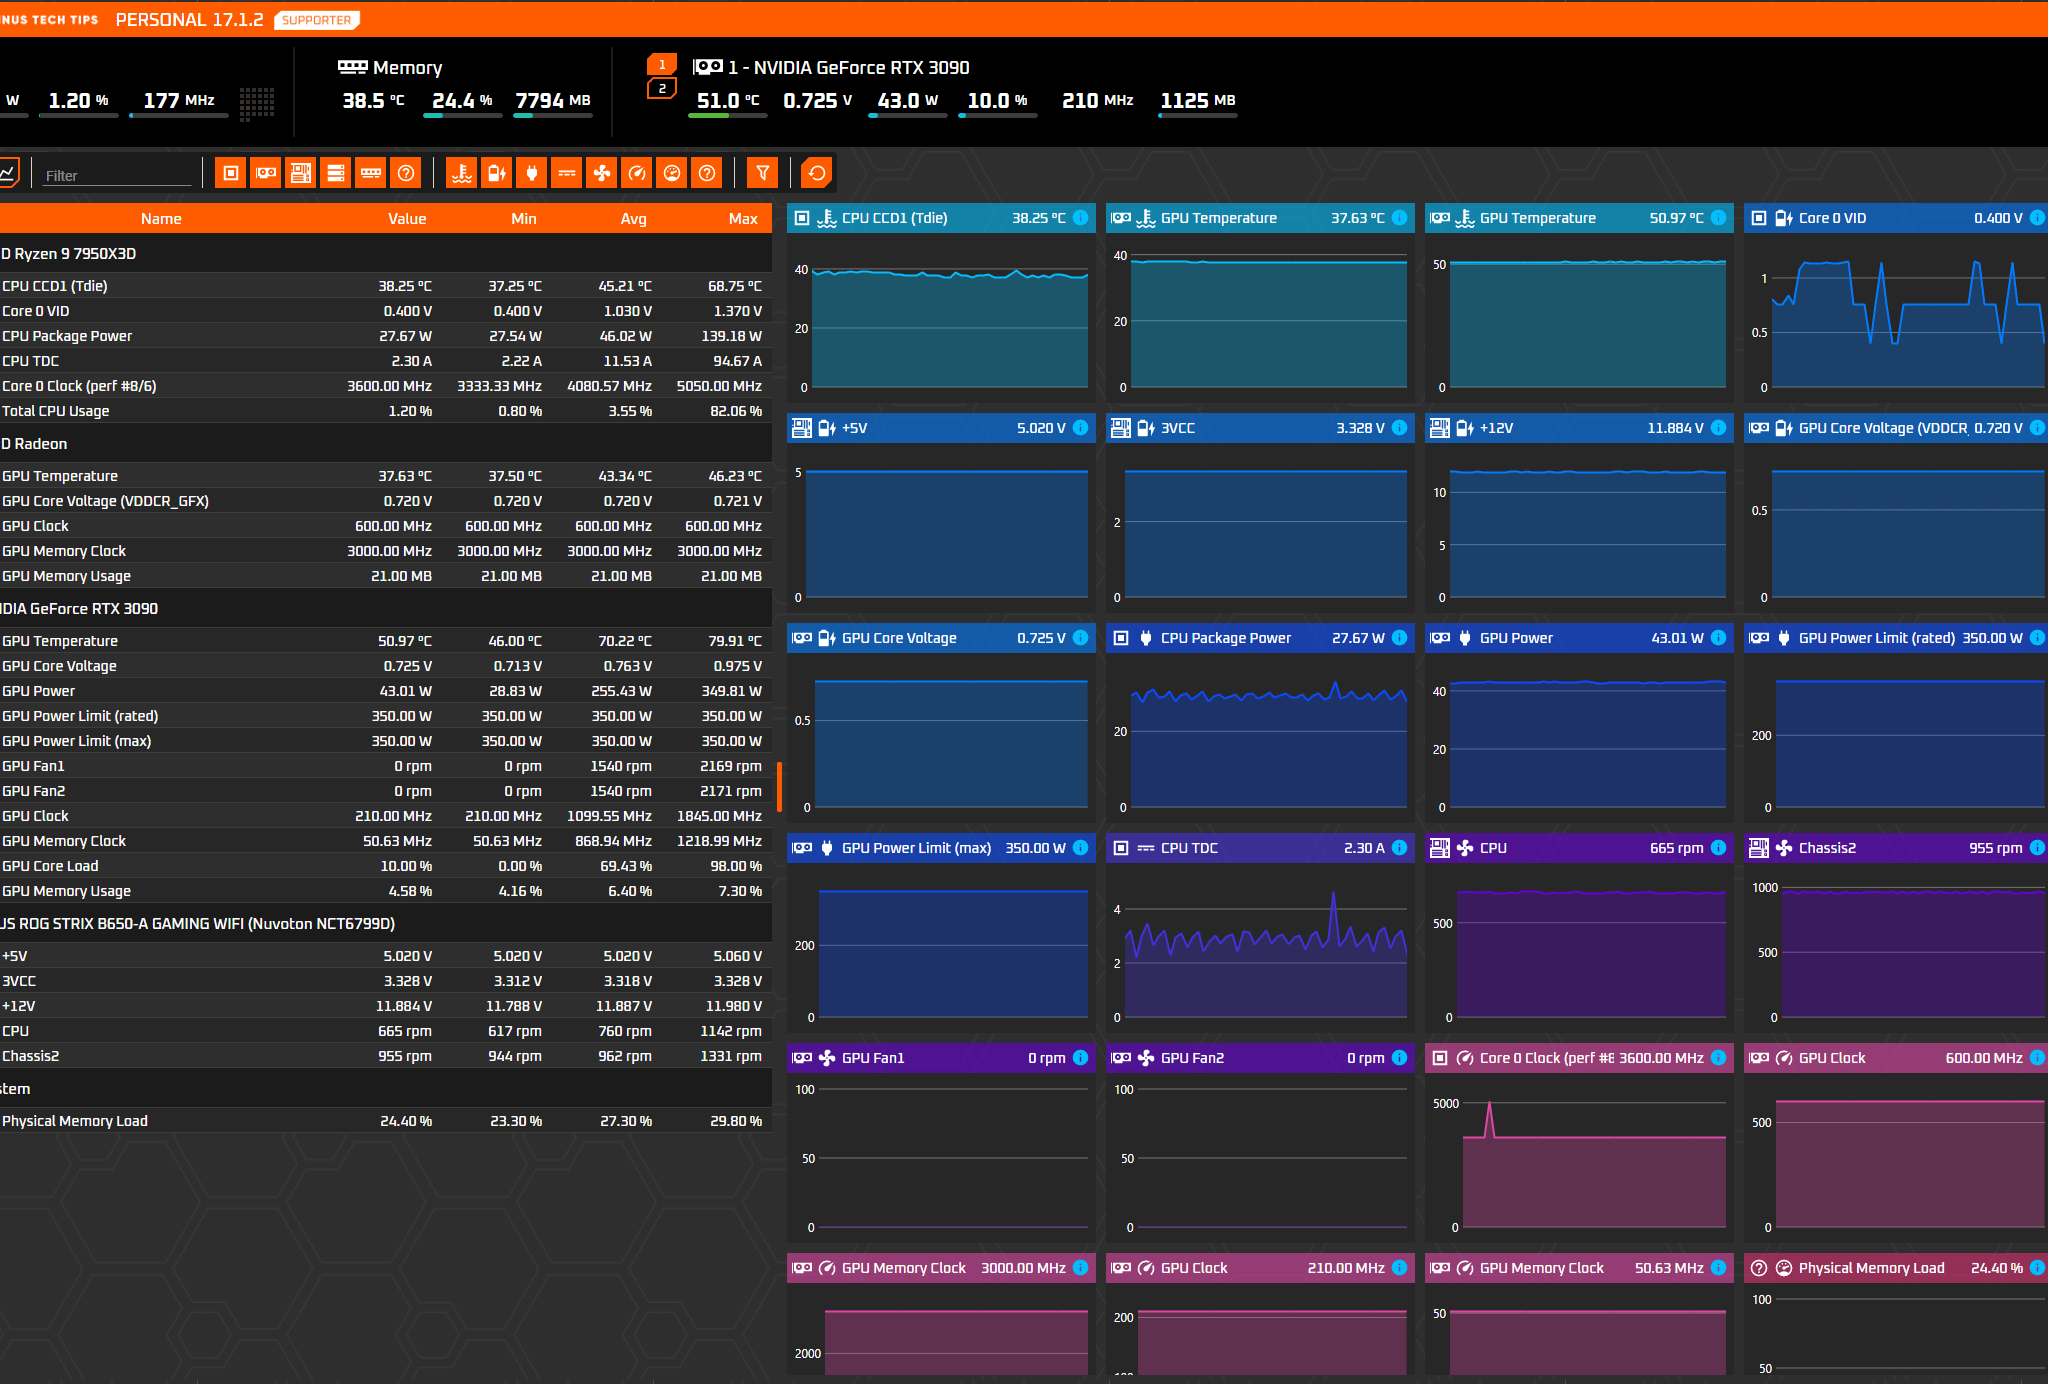The width and height of the screenshot is (2048, 1384).
Task: Select GPU number 2 in the header
Action: point(662,89)
